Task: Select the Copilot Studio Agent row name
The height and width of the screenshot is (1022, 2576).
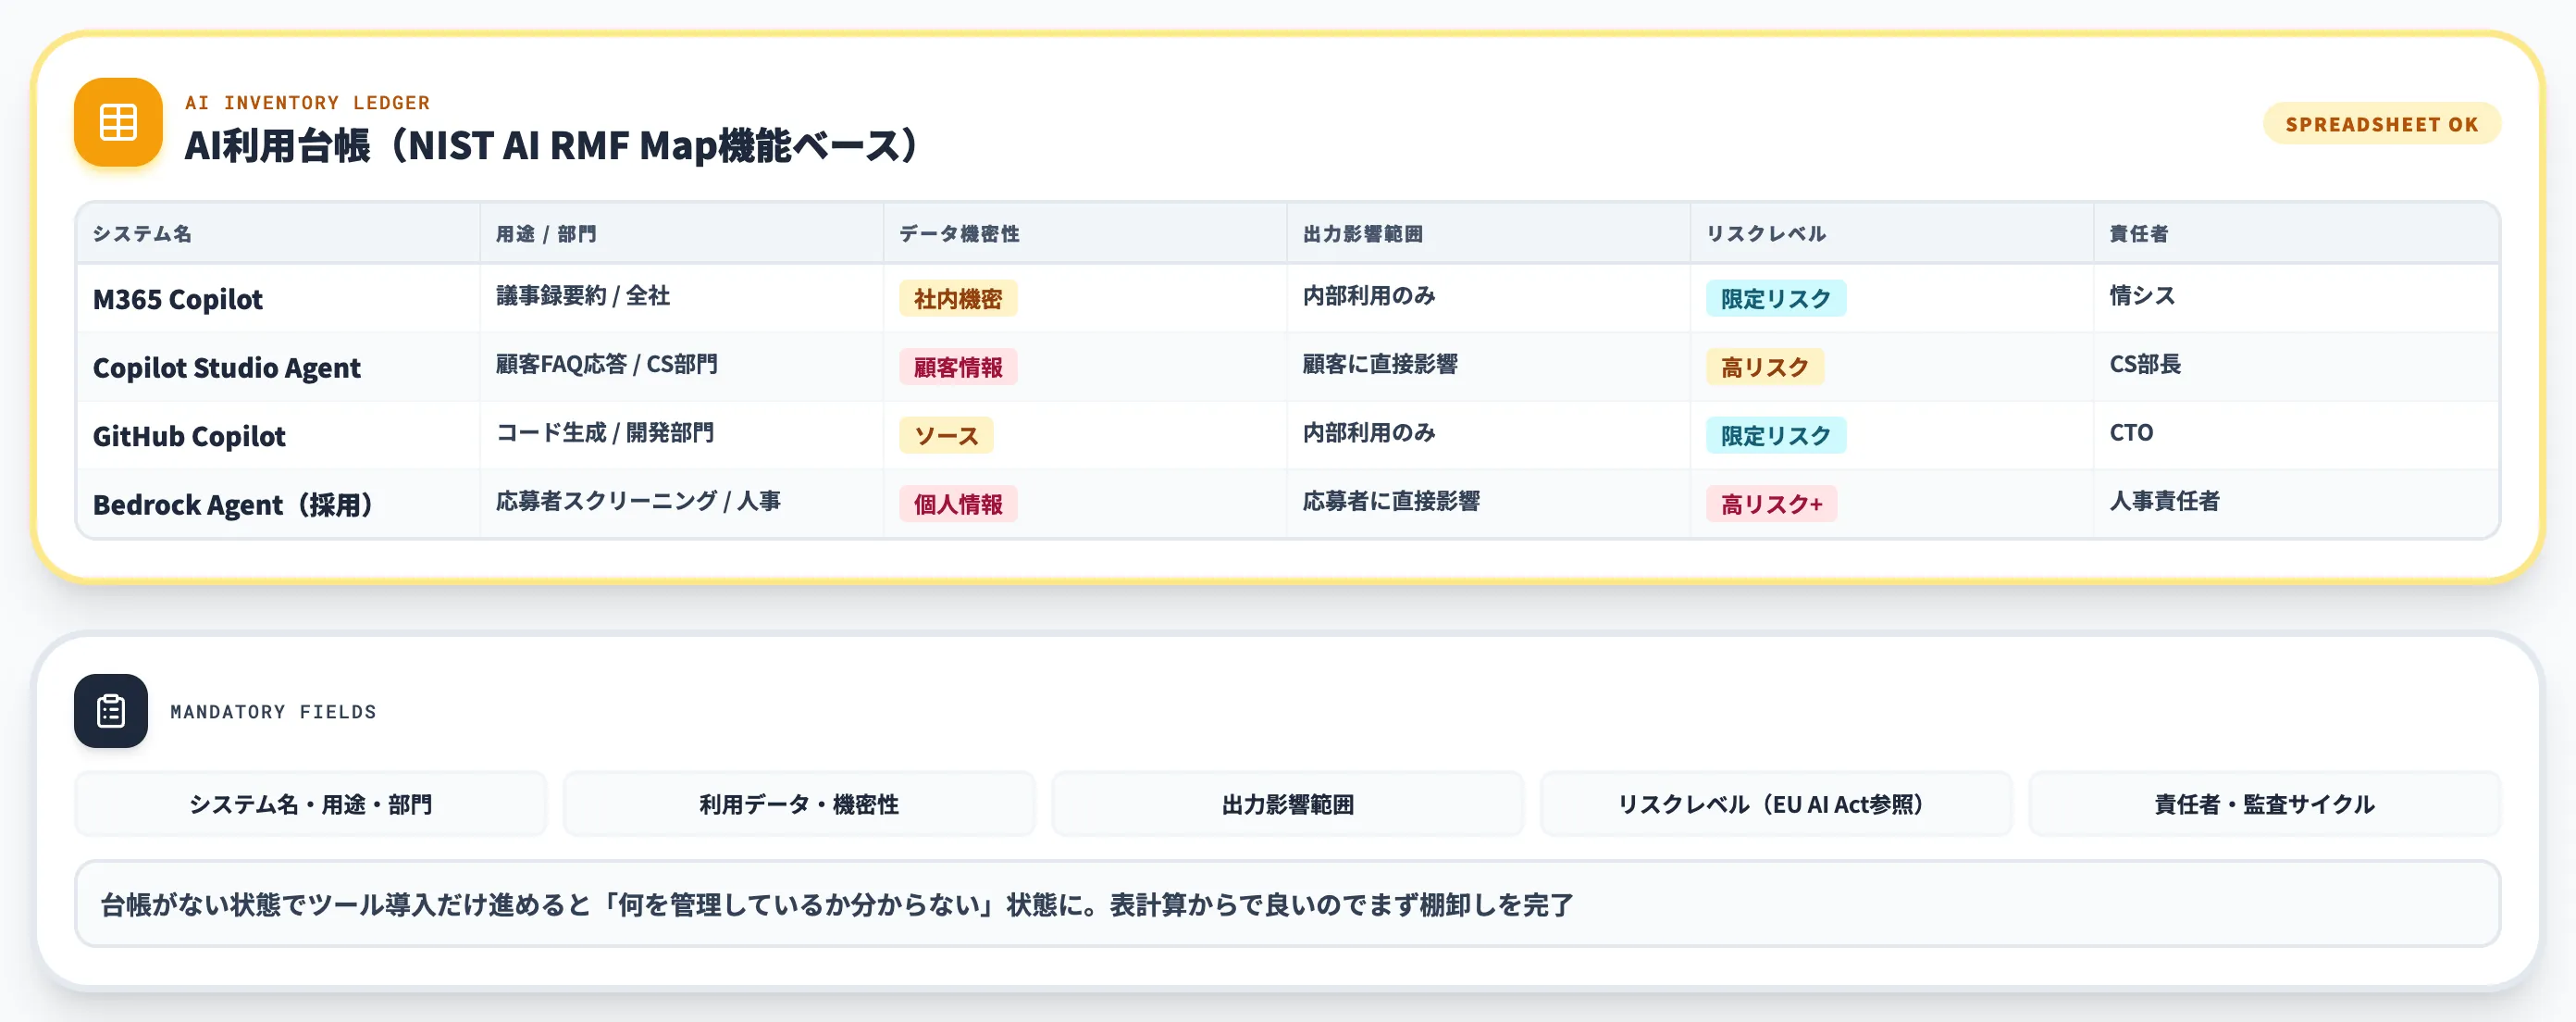Action: pos(226,367)
